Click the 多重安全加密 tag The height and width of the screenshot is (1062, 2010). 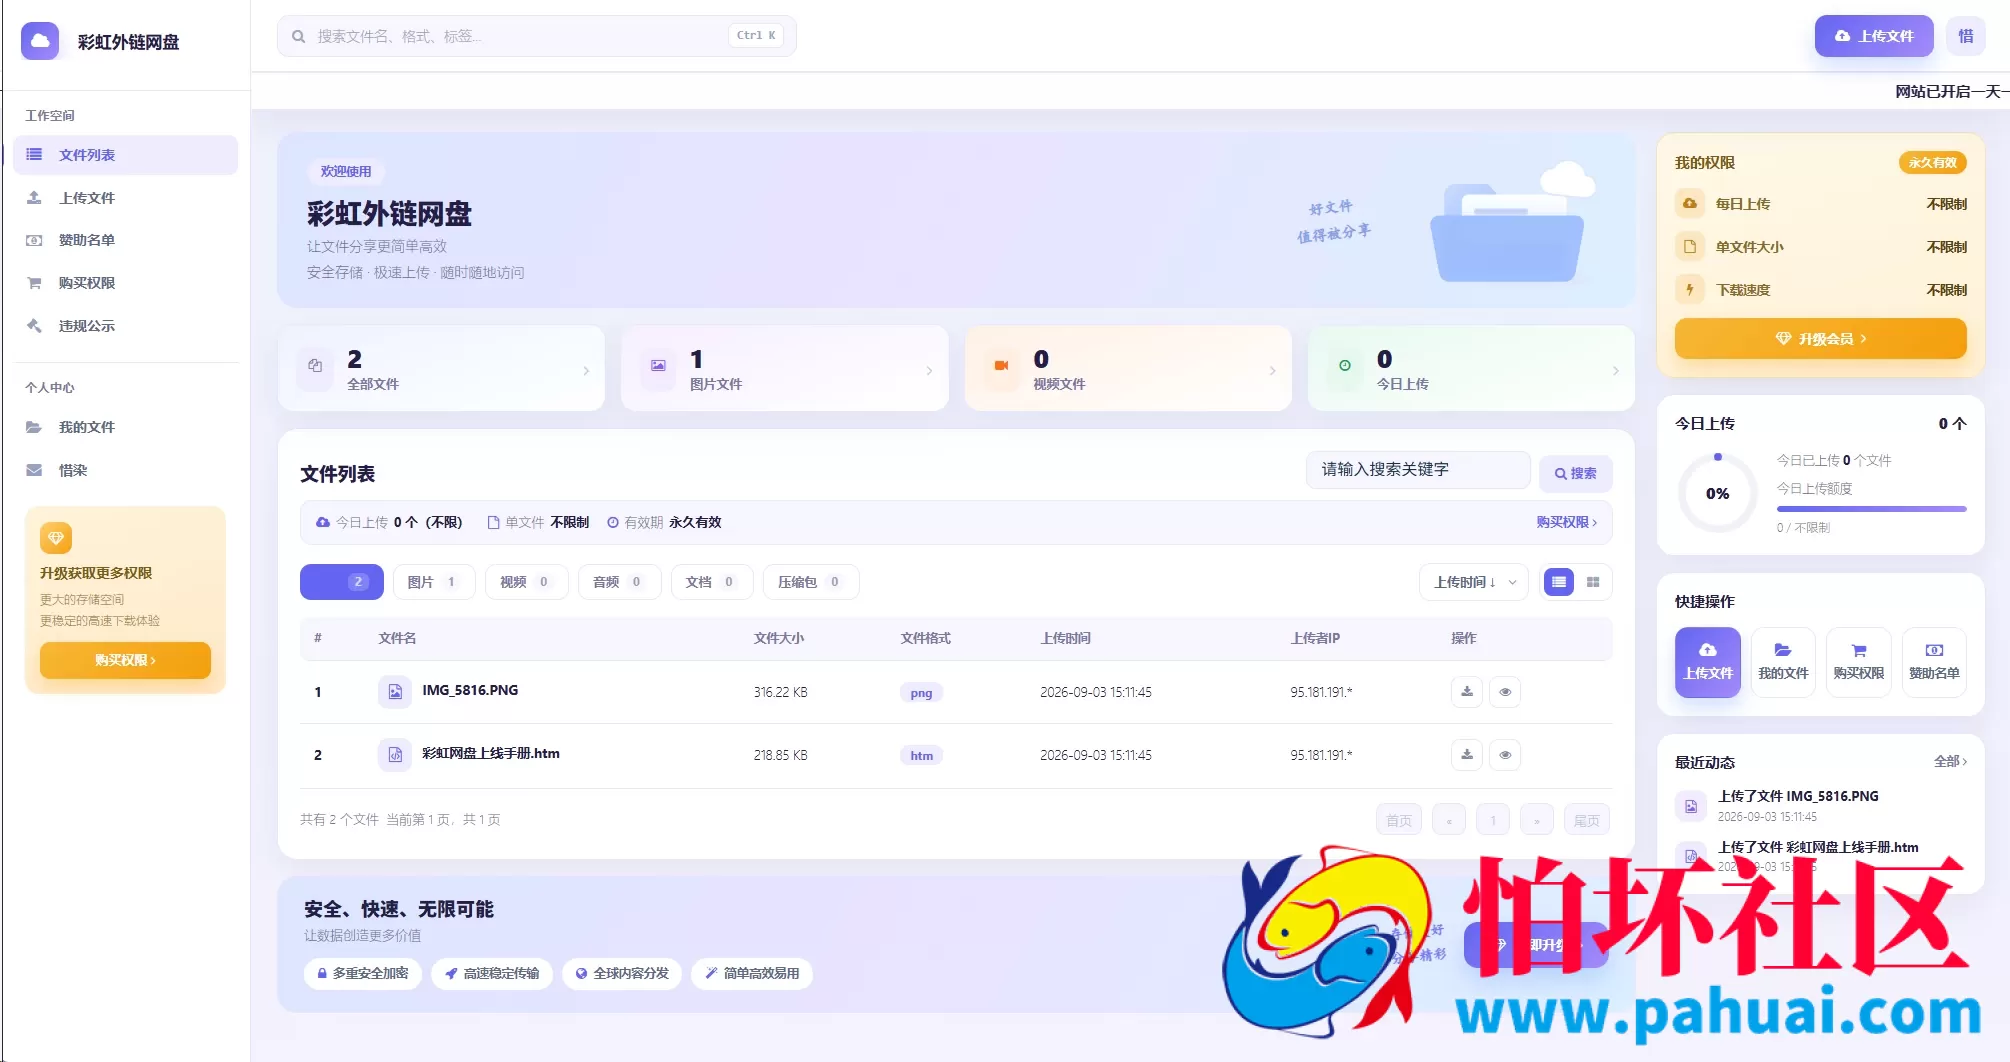tap(363, 974)
